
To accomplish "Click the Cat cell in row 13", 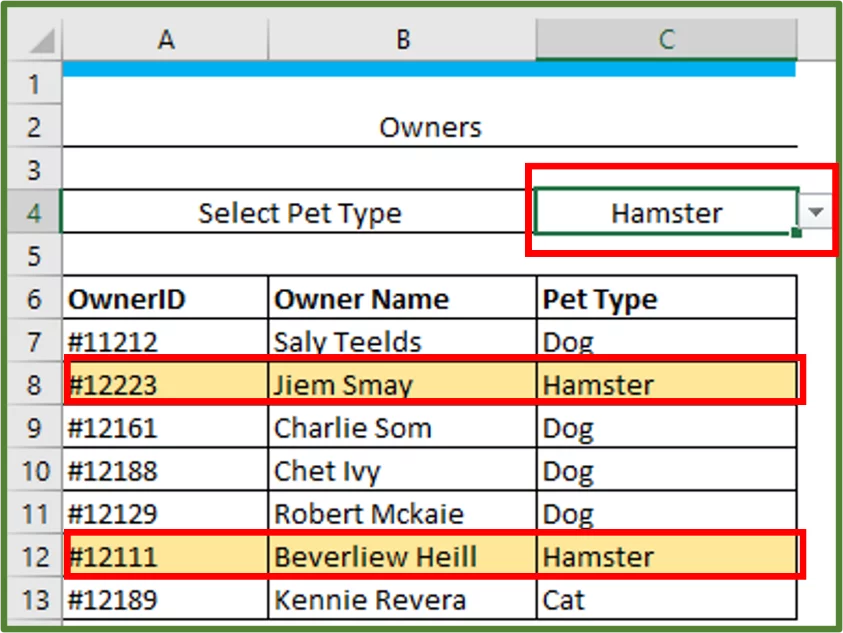I will [x=666, y=599].
